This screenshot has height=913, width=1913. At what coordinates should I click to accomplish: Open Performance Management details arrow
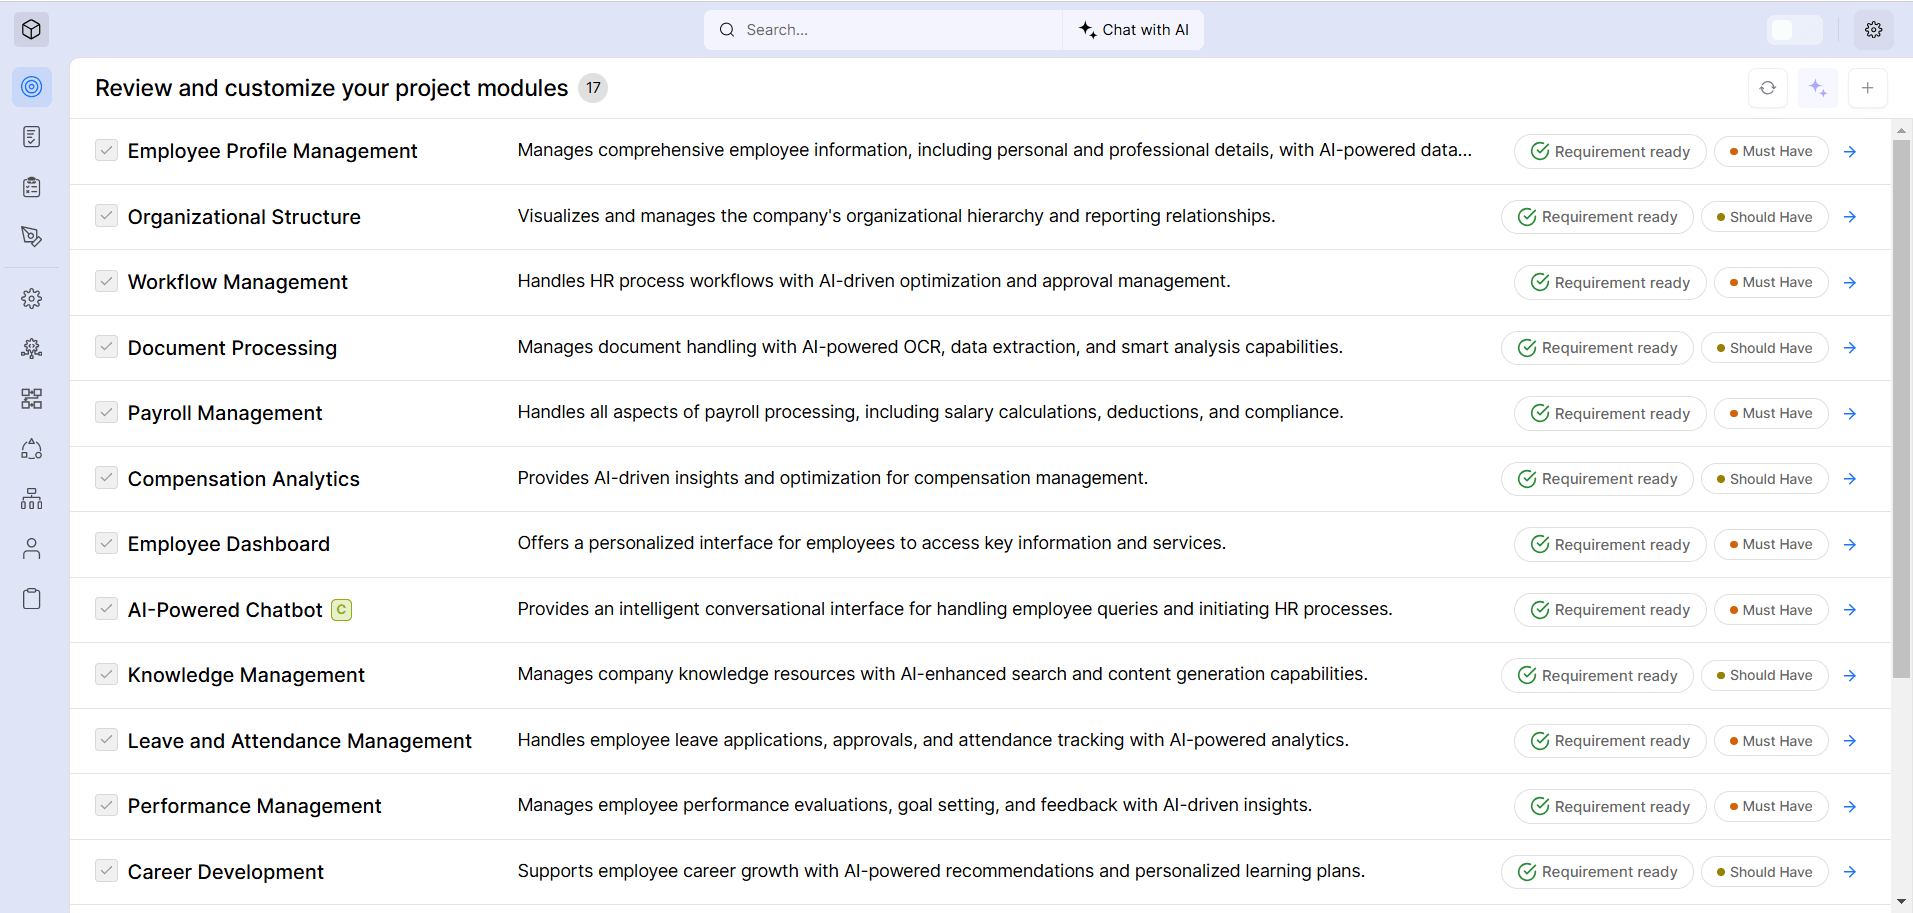tap(1850, 807)
